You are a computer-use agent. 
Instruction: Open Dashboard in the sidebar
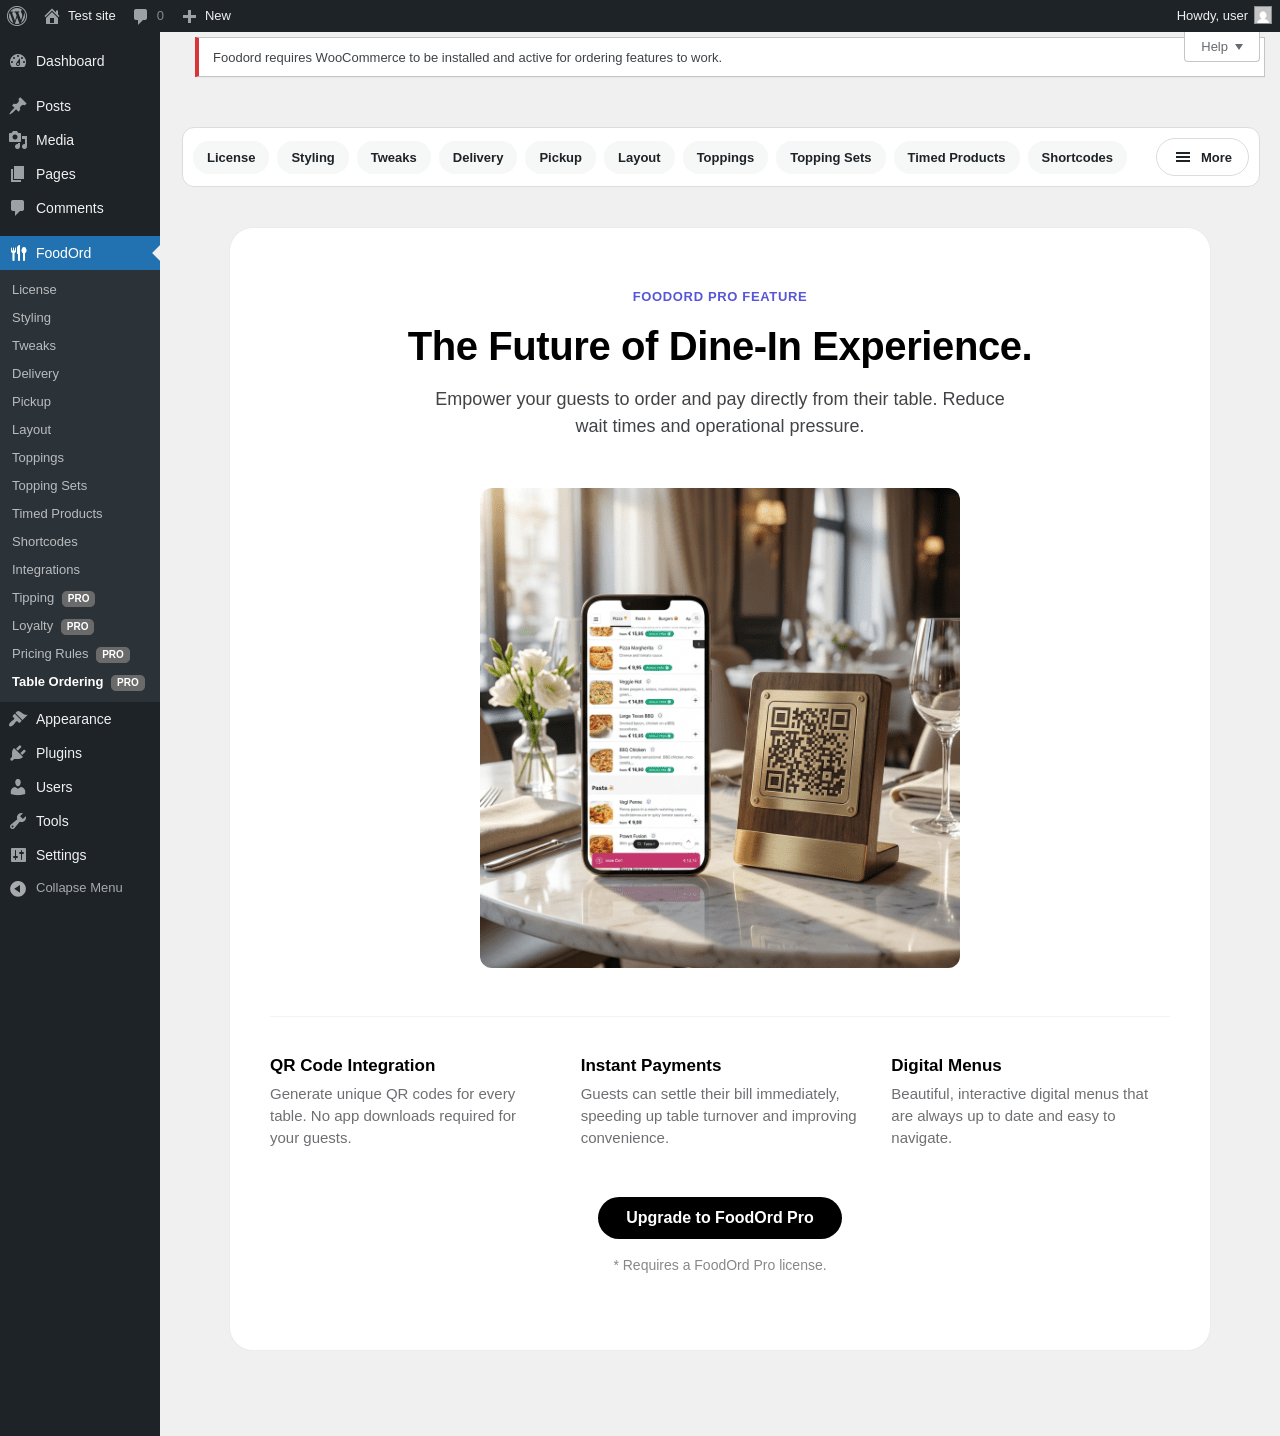pos(80,61)
